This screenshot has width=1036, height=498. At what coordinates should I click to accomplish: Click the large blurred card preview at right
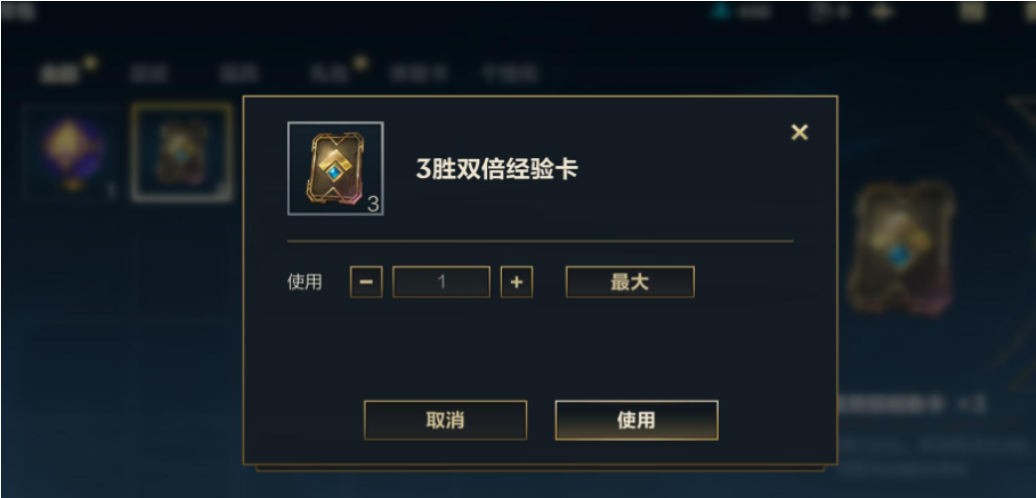click(902, 248)
